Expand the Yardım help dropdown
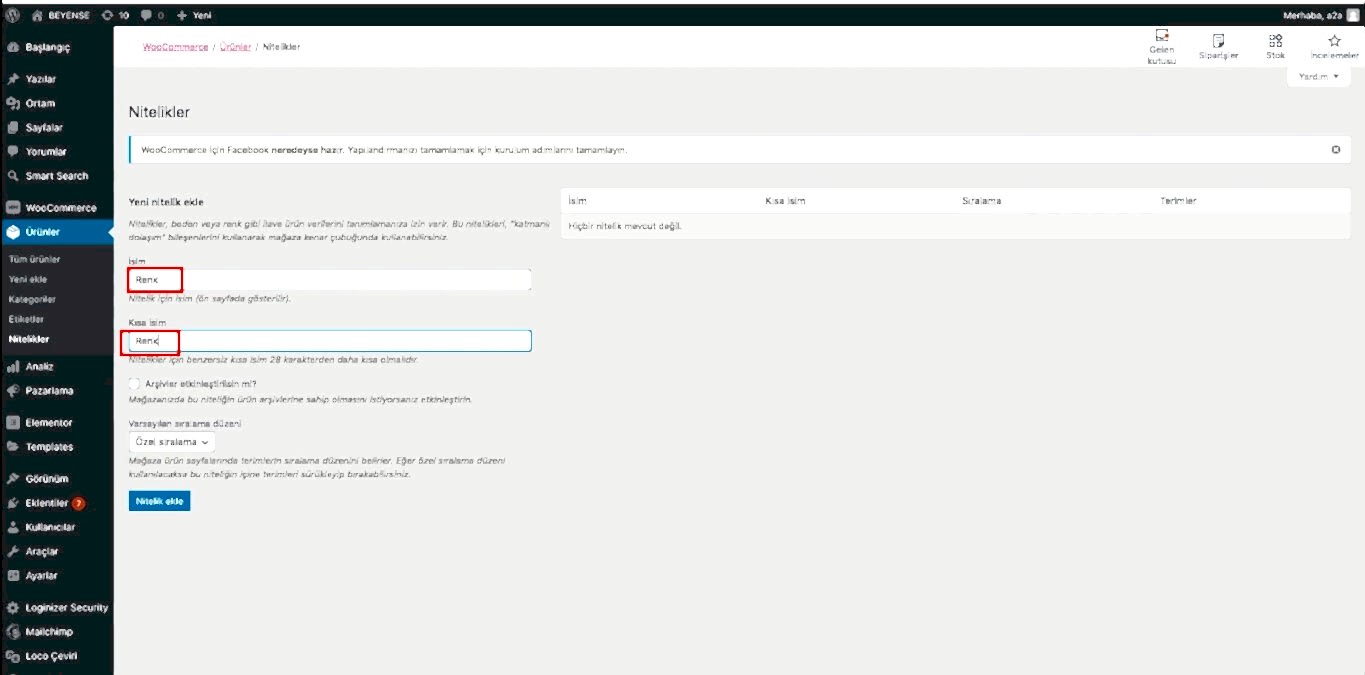 pyautogui.click(x=1318, y=77)
